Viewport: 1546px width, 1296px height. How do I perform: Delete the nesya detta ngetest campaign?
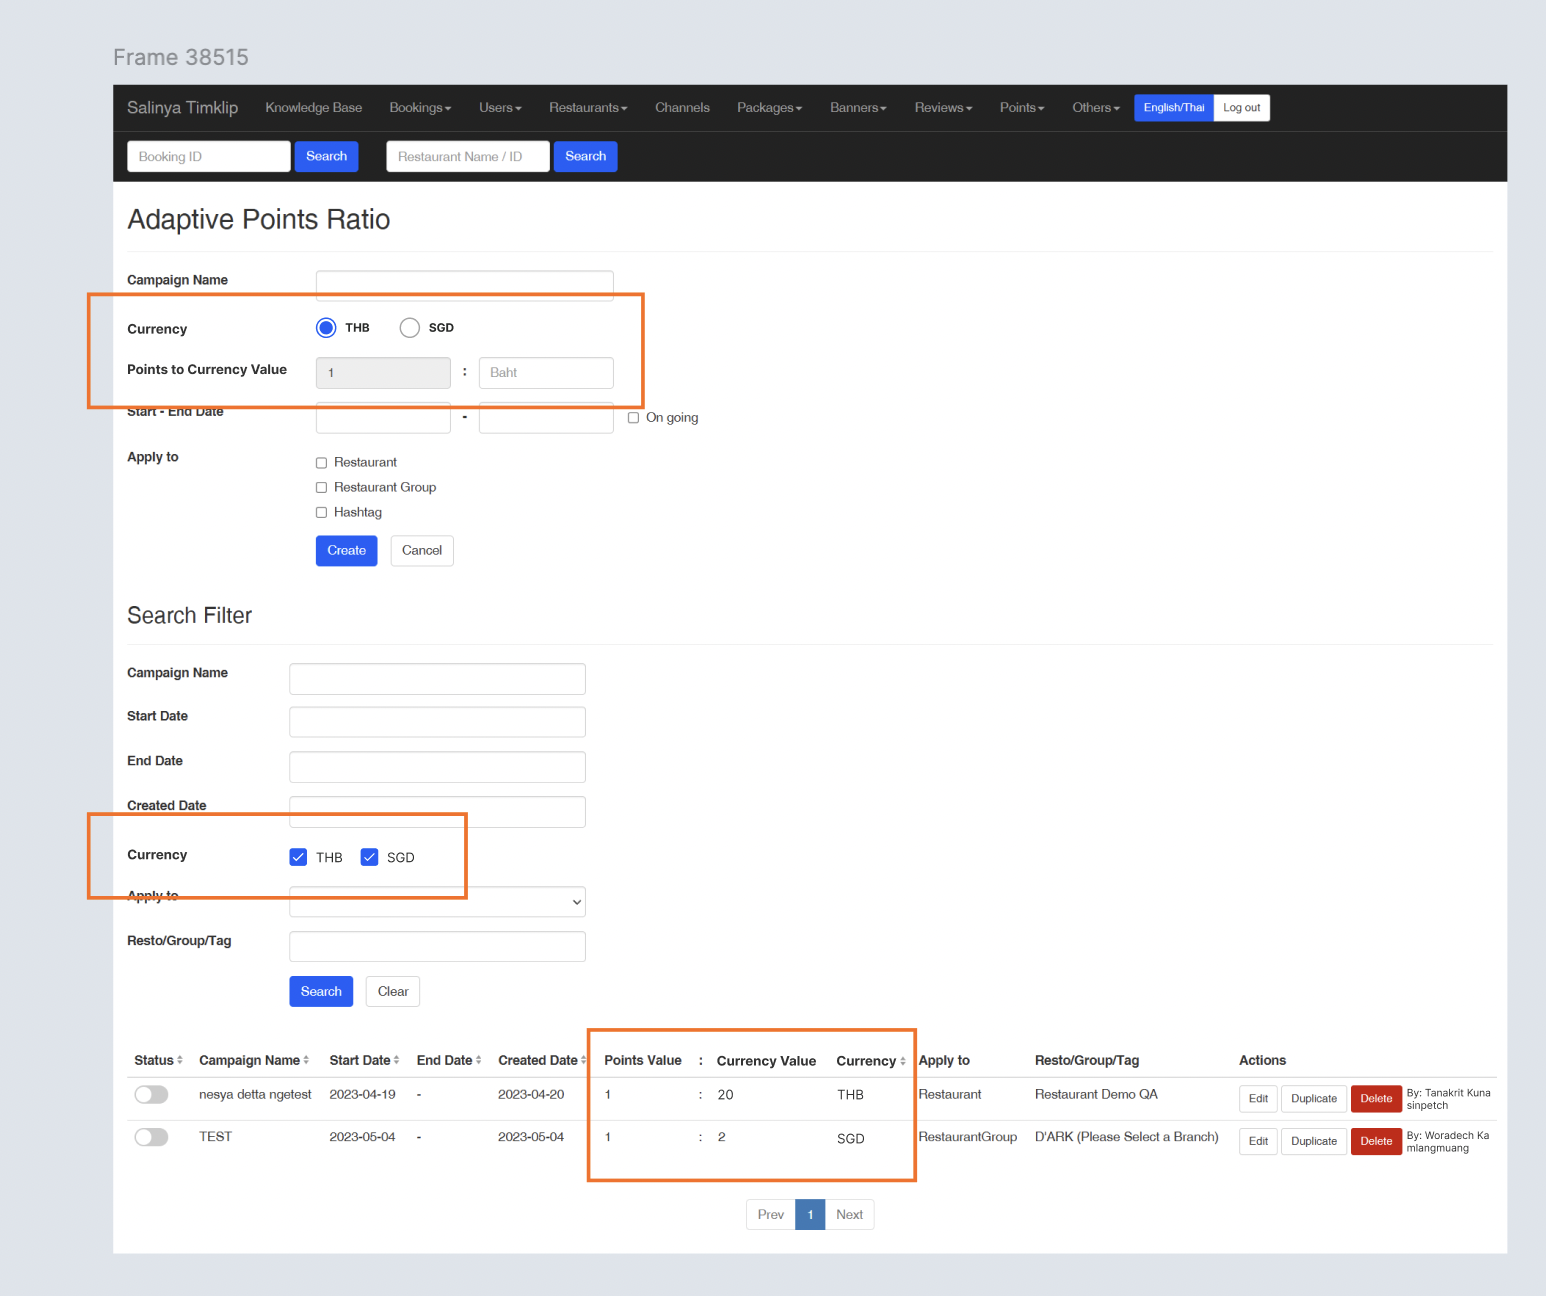tap(1375, 1099)
